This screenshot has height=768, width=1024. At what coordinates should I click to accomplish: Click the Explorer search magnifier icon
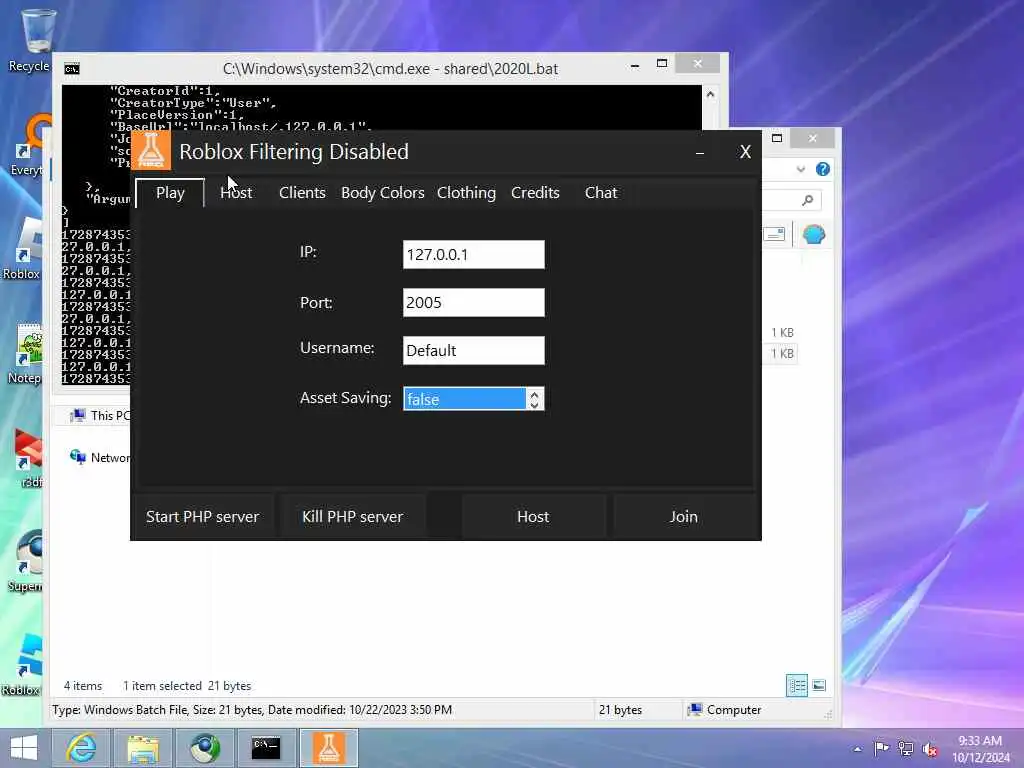808,200
